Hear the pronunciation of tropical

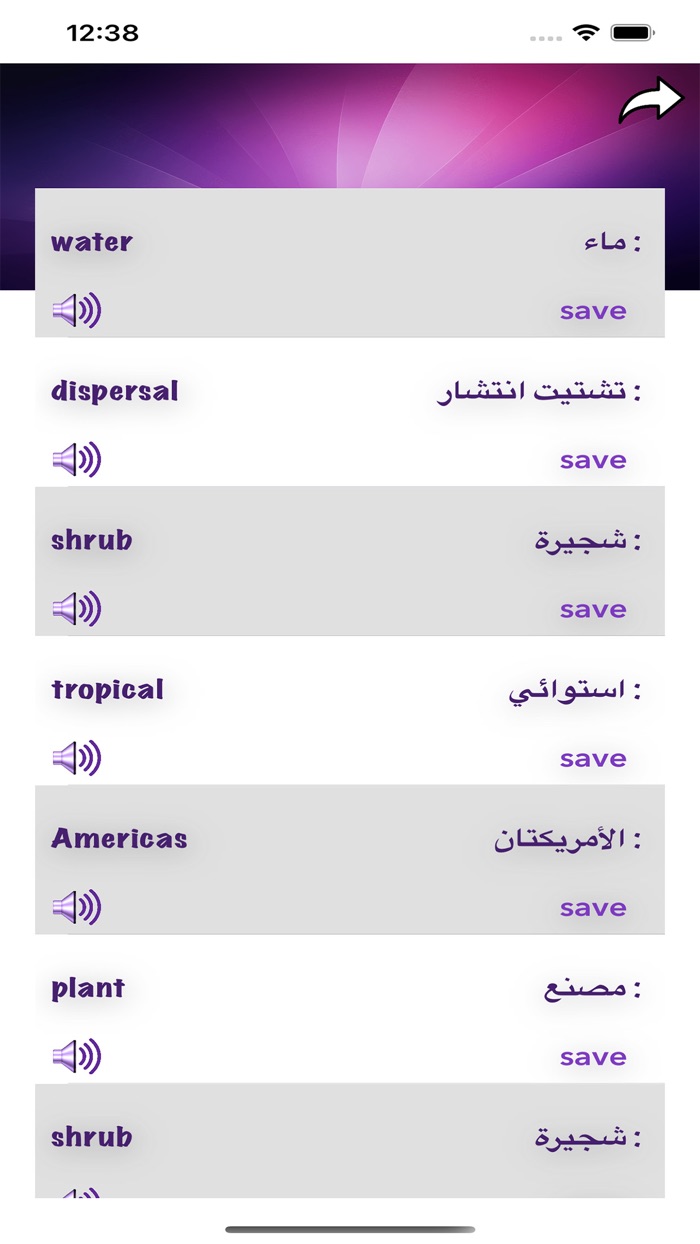pos(75,758)
